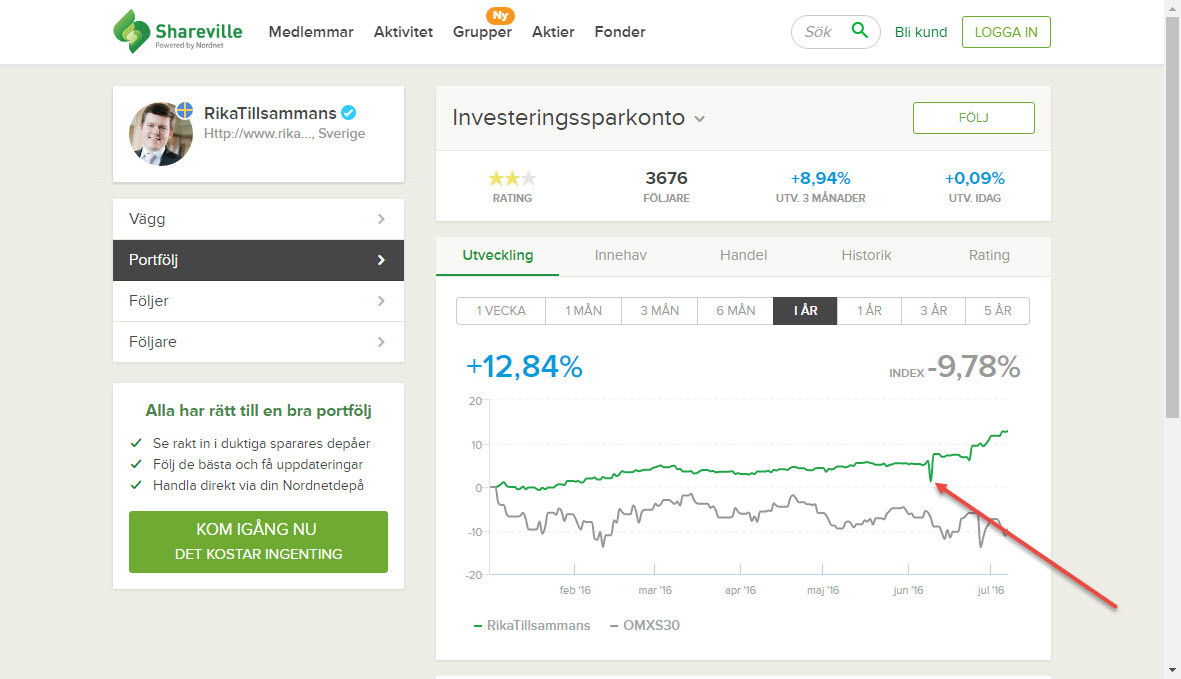Click into the Sök search field
Screen dimensions: 1181x679
point(820,32)
